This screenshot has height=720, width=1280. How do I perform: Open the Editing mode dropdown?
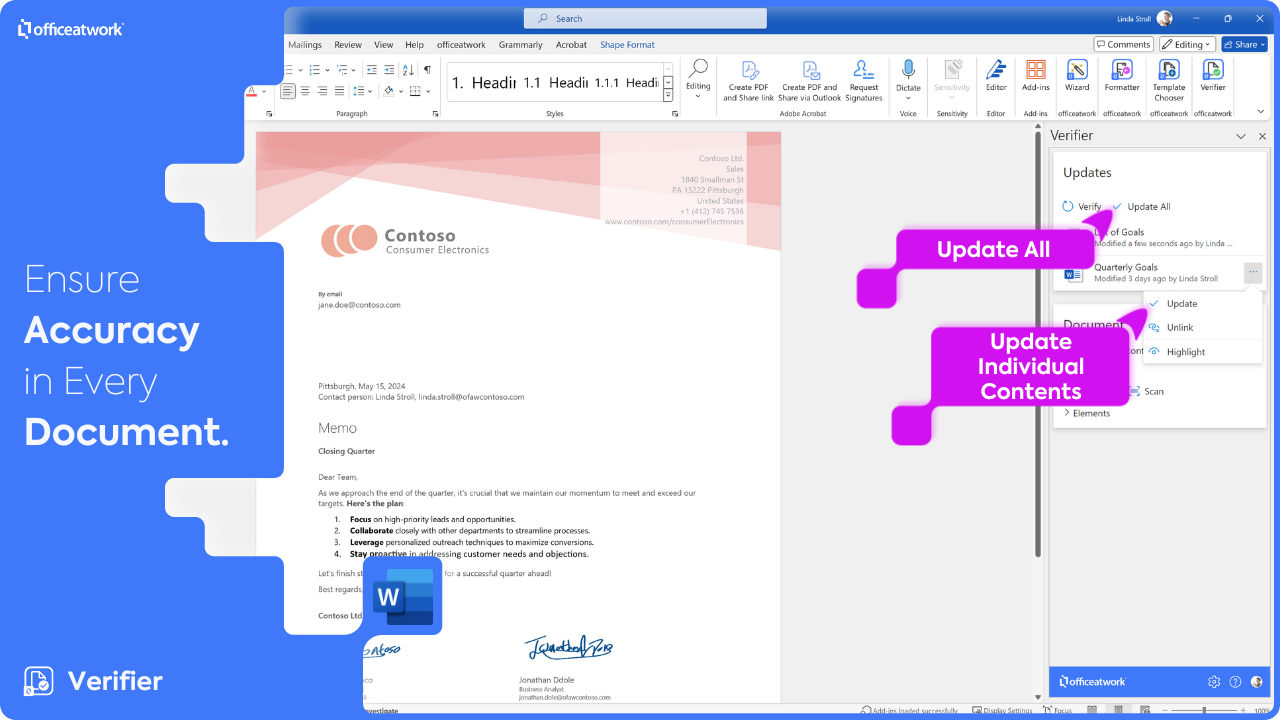point(1189,44)
